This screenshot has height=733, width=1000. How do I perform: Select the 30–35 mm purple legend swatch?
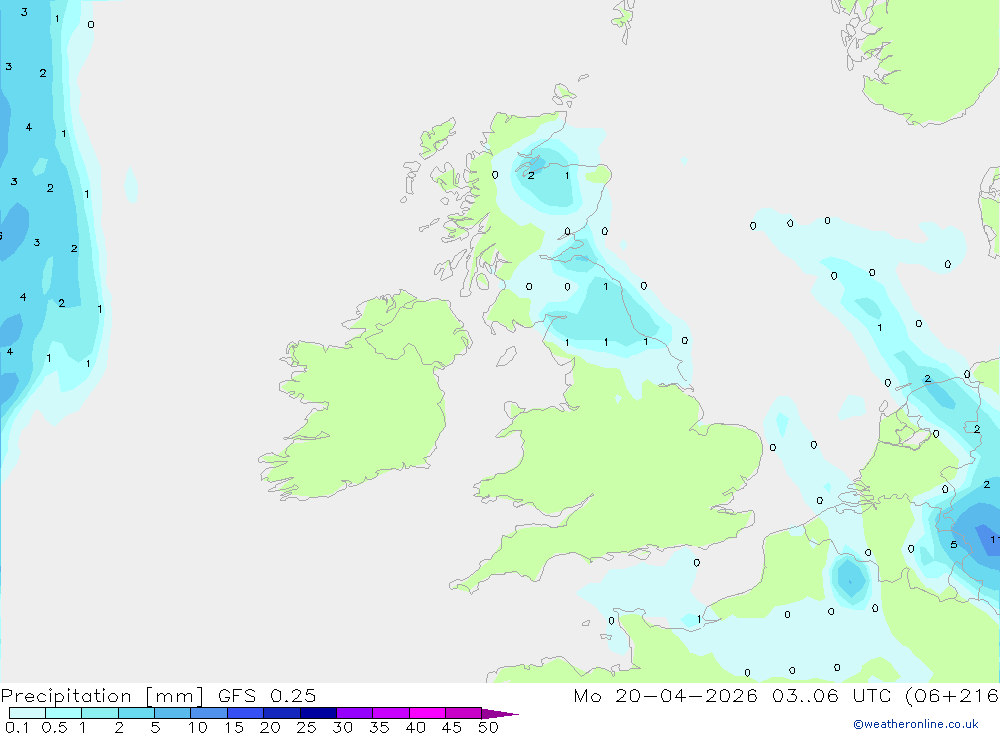(x=355, y=713)
